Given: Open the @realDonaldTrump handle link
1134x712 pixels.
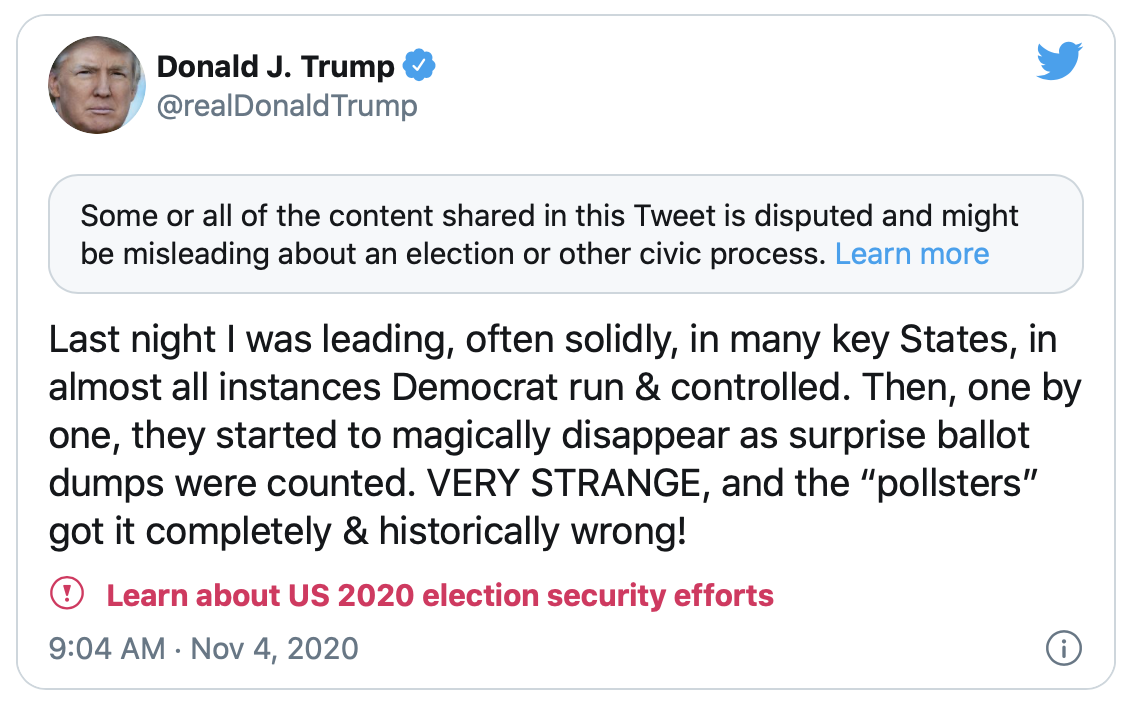Looking at the screenshot, I should pos(287,105).
